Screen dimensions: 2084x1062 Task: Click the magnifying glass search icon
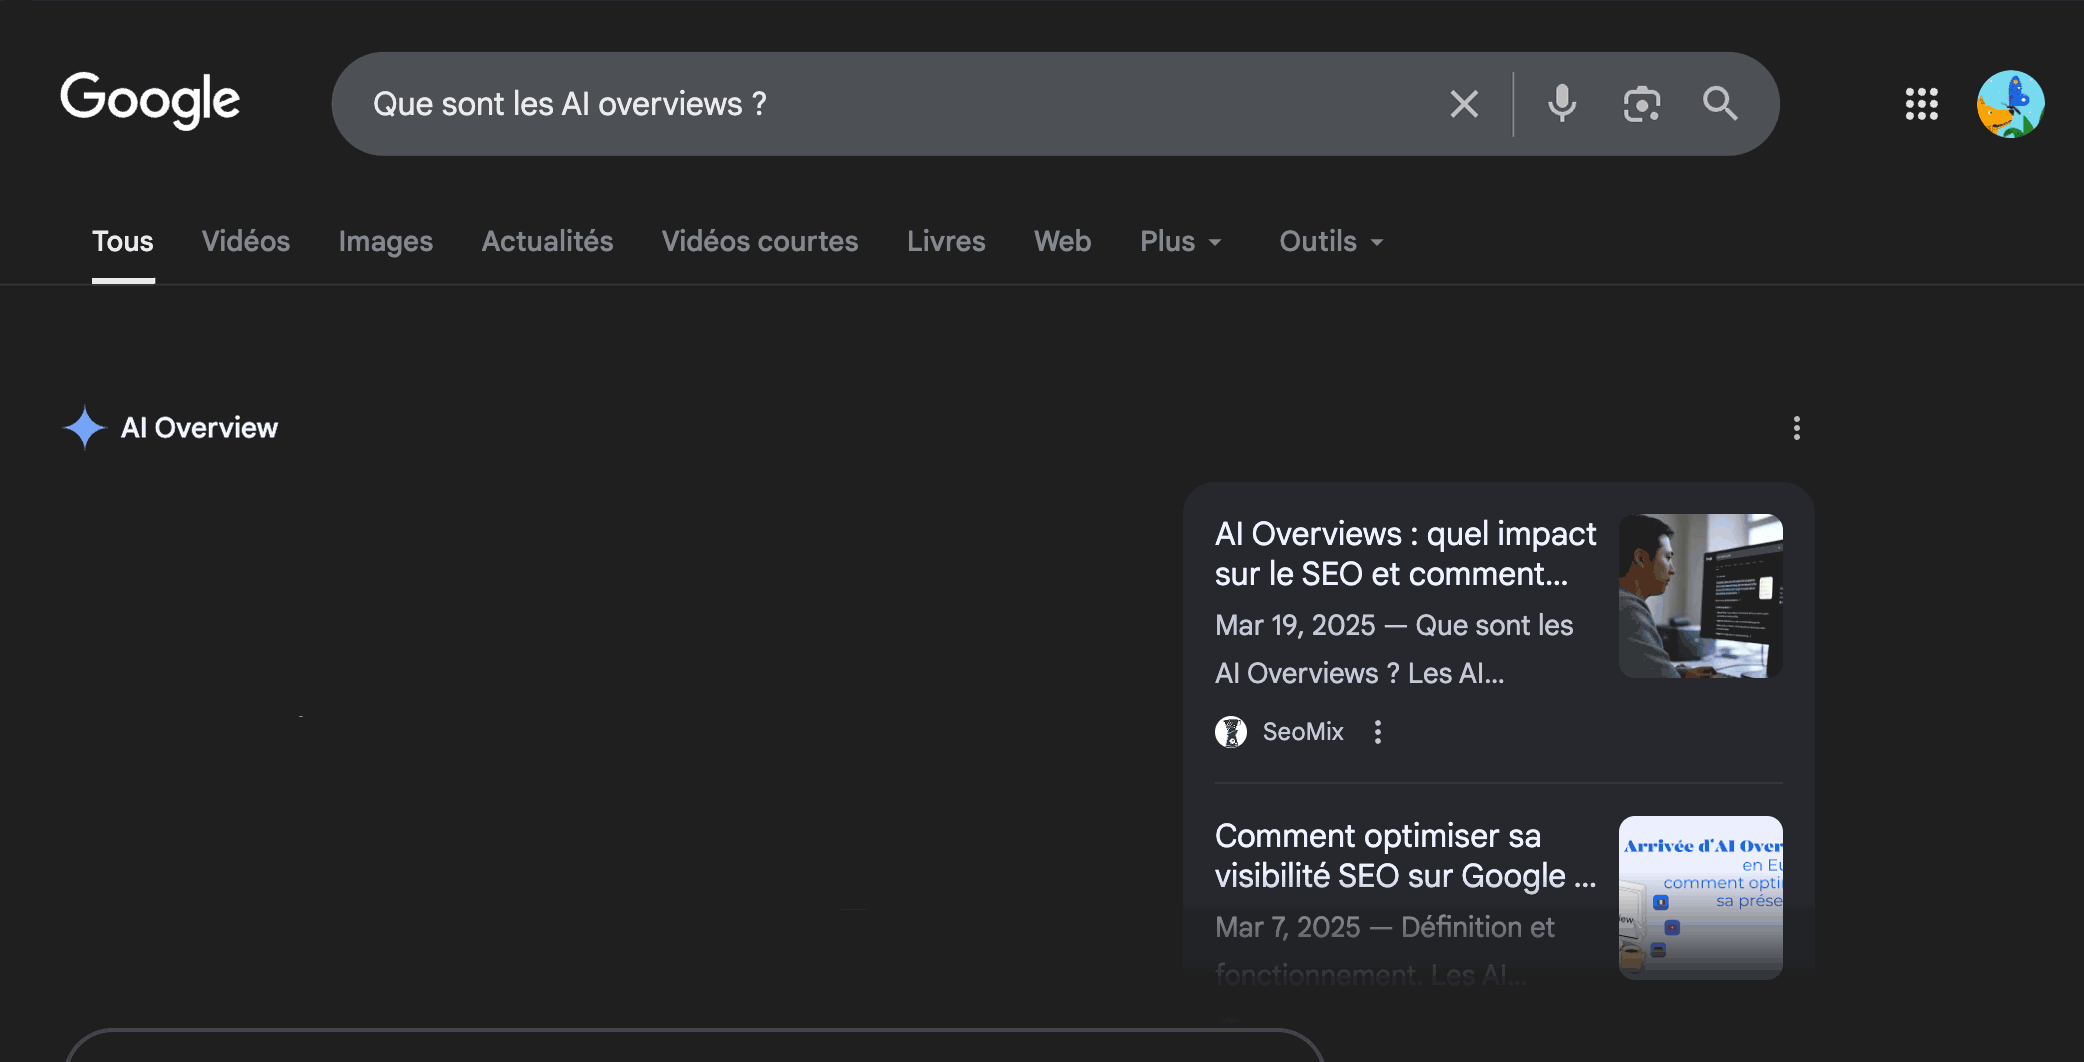(1720, 104)
